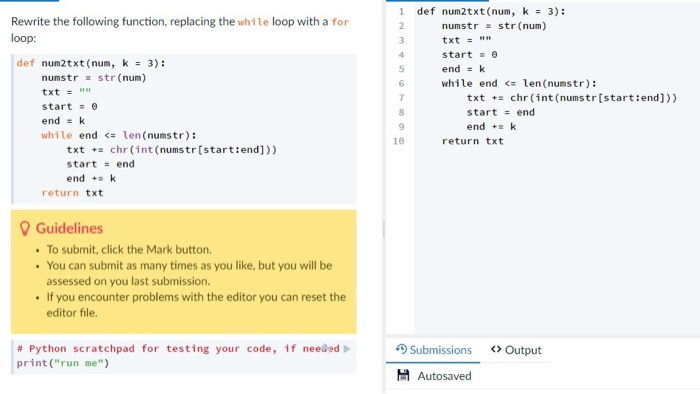This screenshot has width=700, height=394.
Task: Switch to the Submissions tab
Action: pos(433,350)
